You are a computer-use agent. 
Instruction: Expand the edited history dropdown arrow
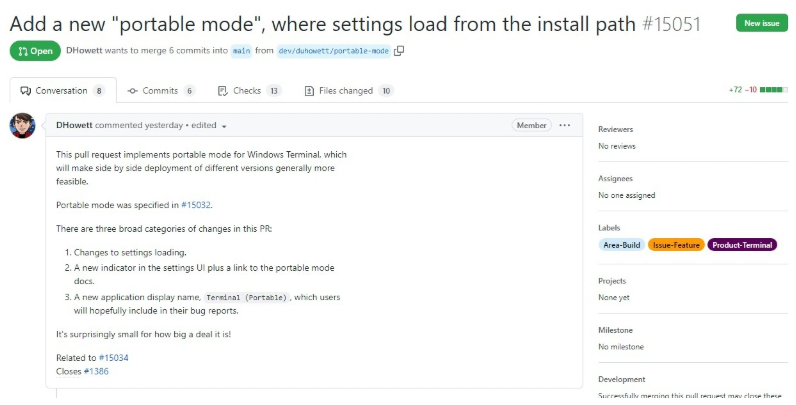224,126
